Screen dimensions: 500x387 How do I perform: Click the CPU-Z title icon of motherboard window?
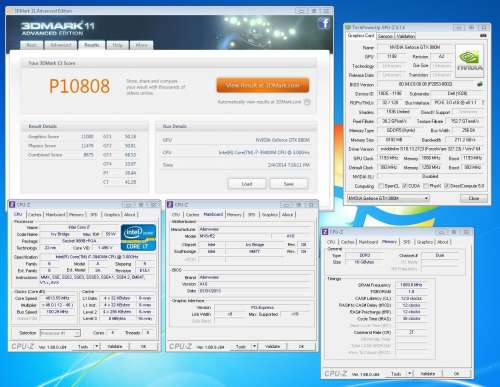170,205
